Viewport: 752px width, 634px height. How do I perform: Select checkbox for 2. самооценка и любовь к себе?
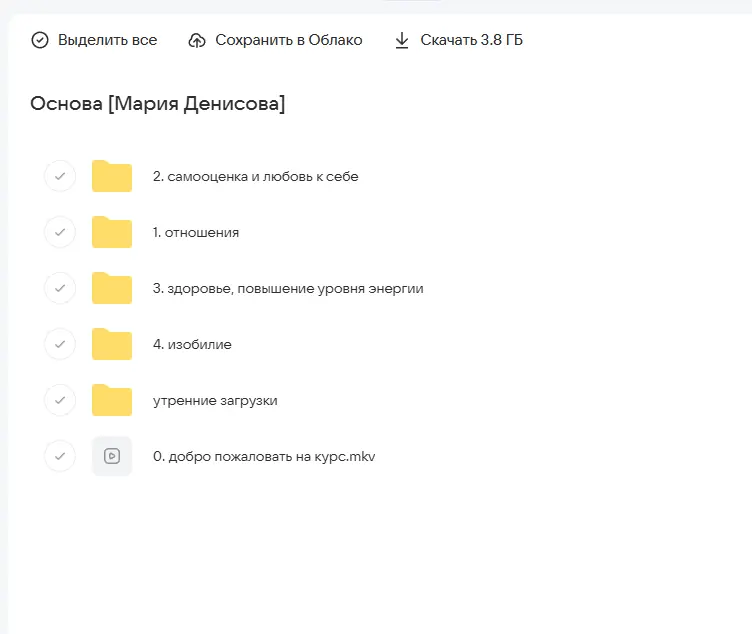(60, 176)
